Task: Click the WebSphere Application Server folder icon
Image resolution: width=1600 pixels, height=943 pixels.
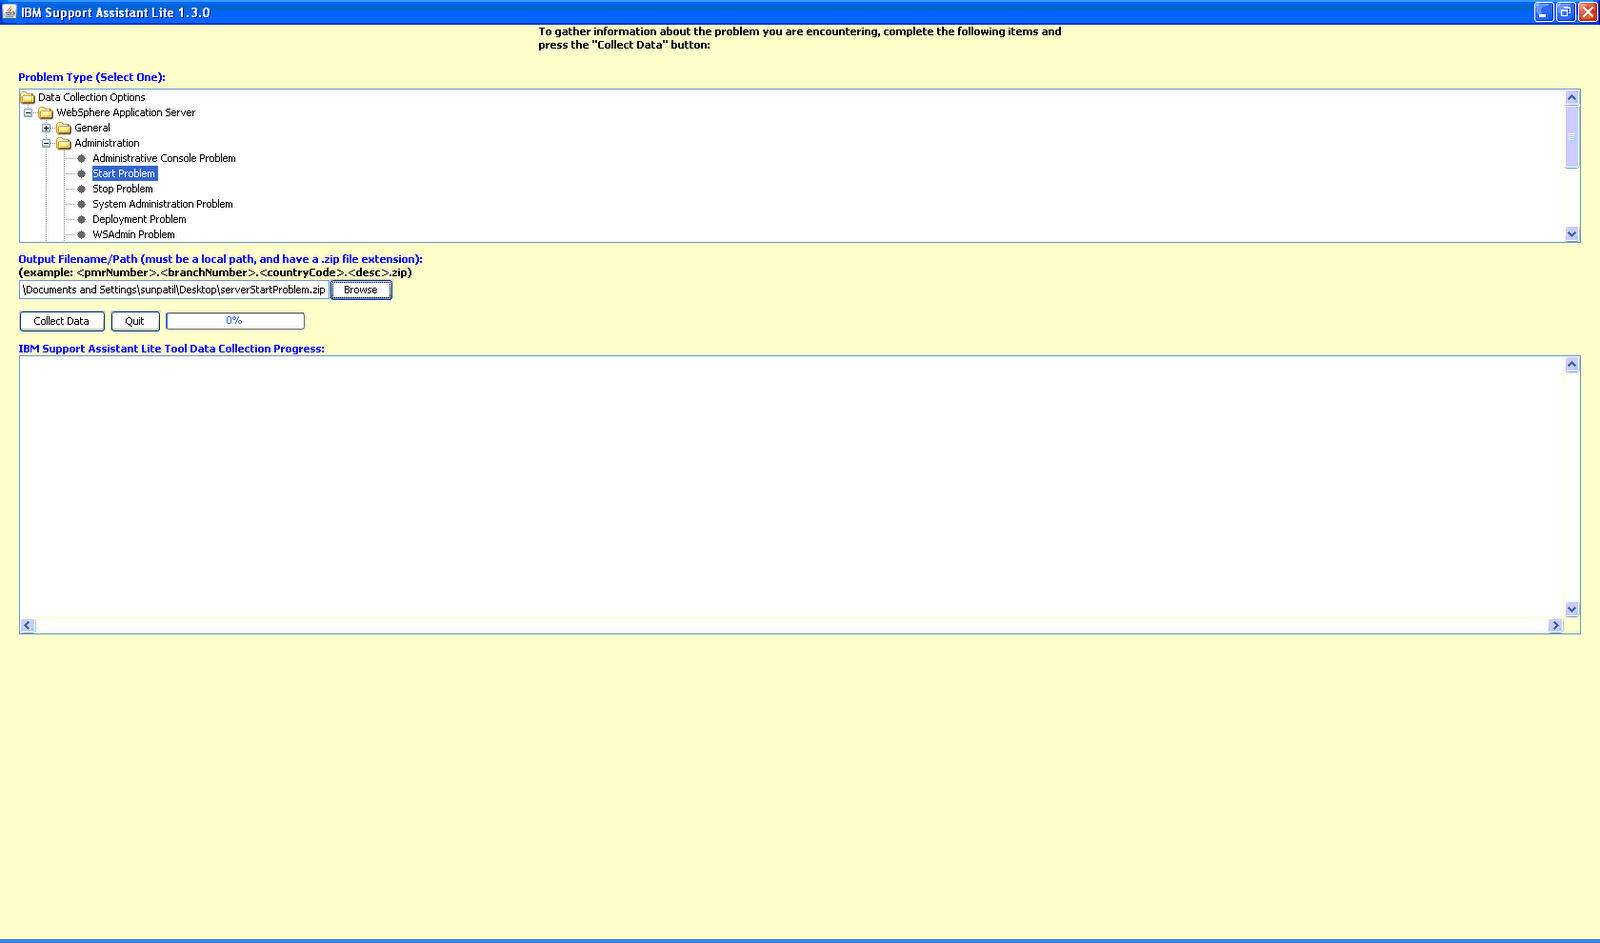Action: coord(46,113)
